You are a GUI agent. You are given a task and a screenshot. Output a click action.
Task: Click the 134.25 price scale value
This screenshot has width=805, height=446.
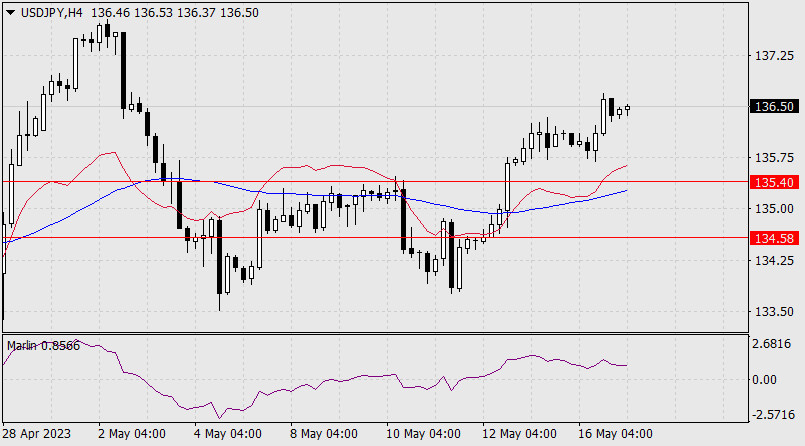coord(776,260)
